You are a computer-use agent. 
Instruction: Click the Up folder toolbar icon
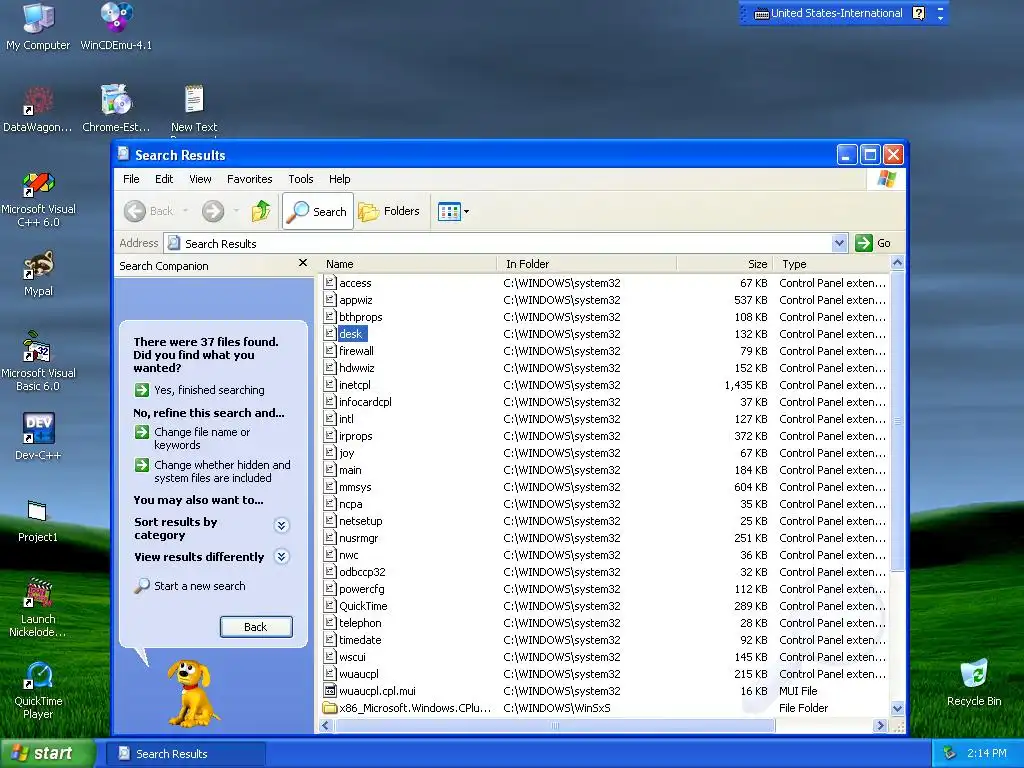click(261, 211)
